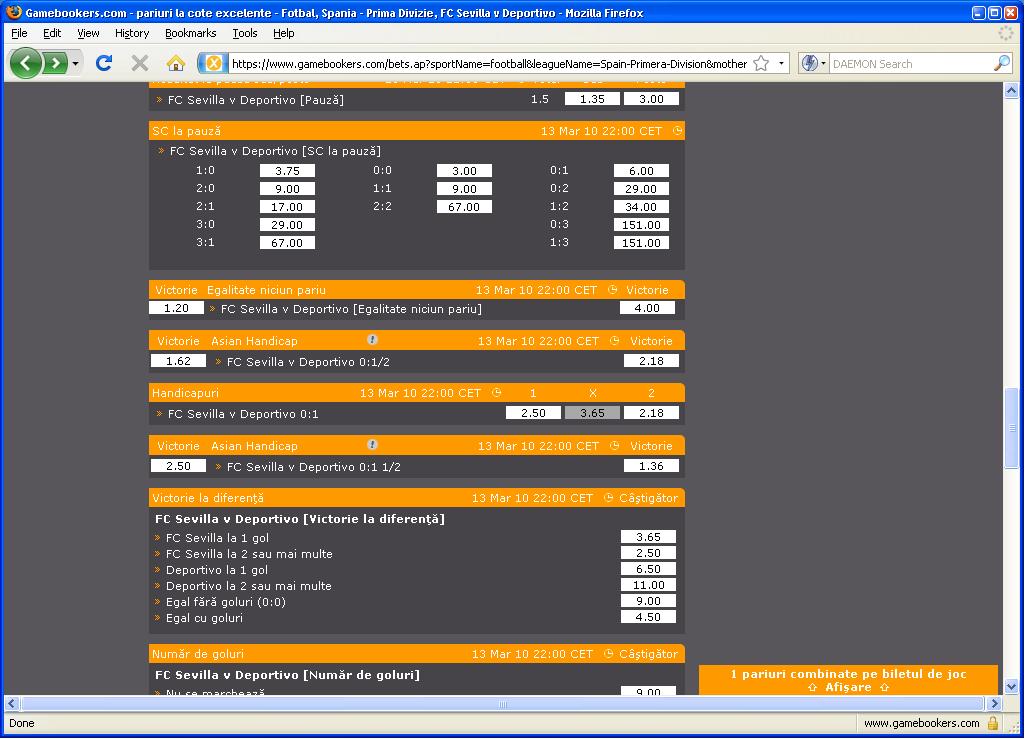Reload the page with the blue refresh icon
This screenshot has height=739, width=1025.
click(104, 63)
